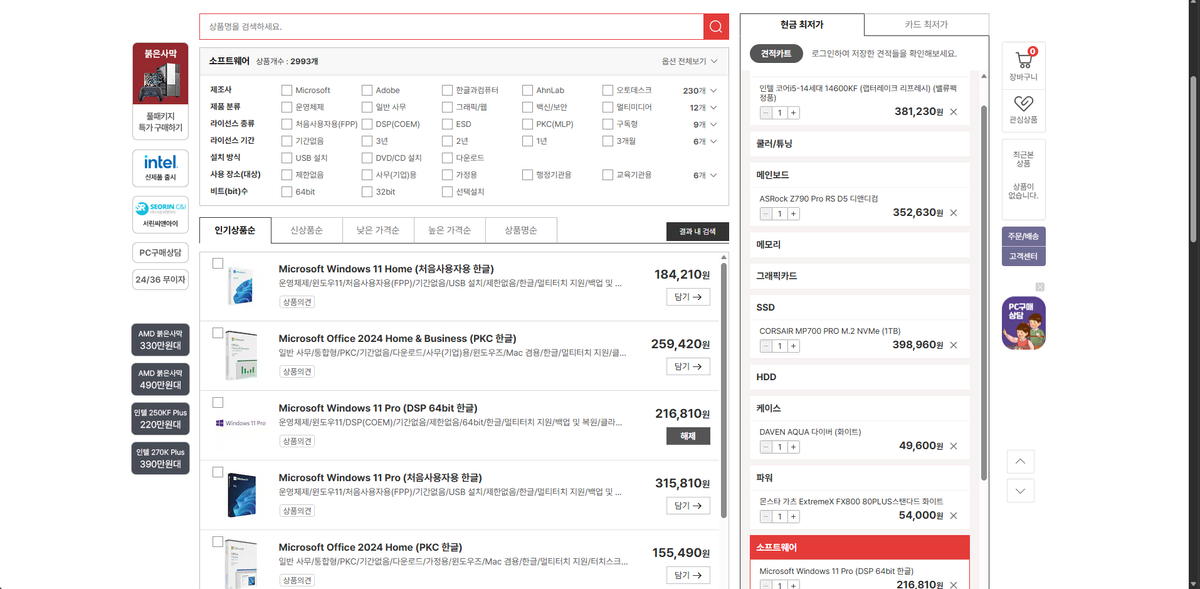Screen dimensions: 1200x589
Task: Click the 결과 내 검색 button
Action: [697, 231]
